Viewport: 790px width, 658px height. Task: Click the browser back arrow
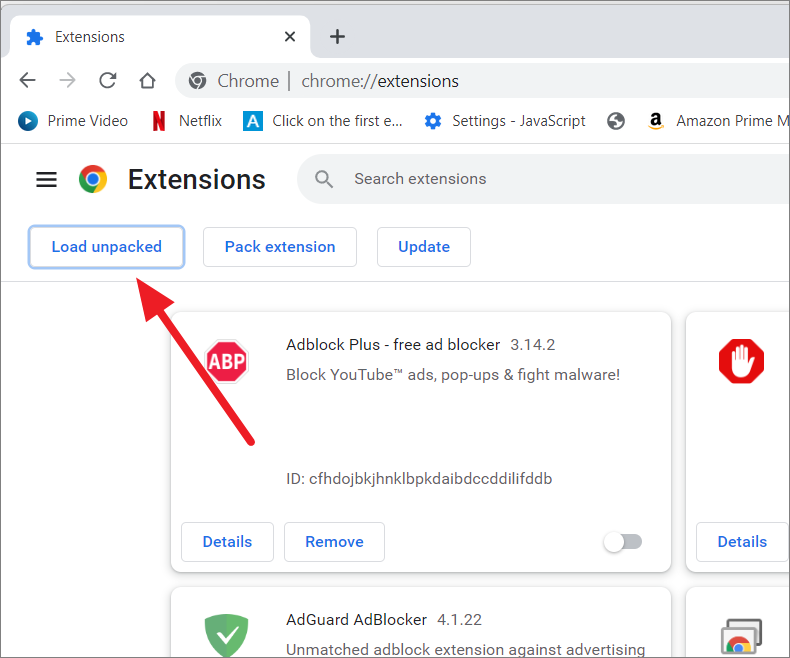(x=28, y=81)
